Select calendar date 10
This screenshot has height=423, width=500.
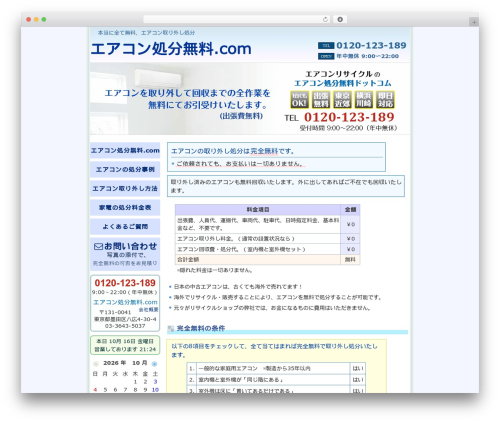155,390
